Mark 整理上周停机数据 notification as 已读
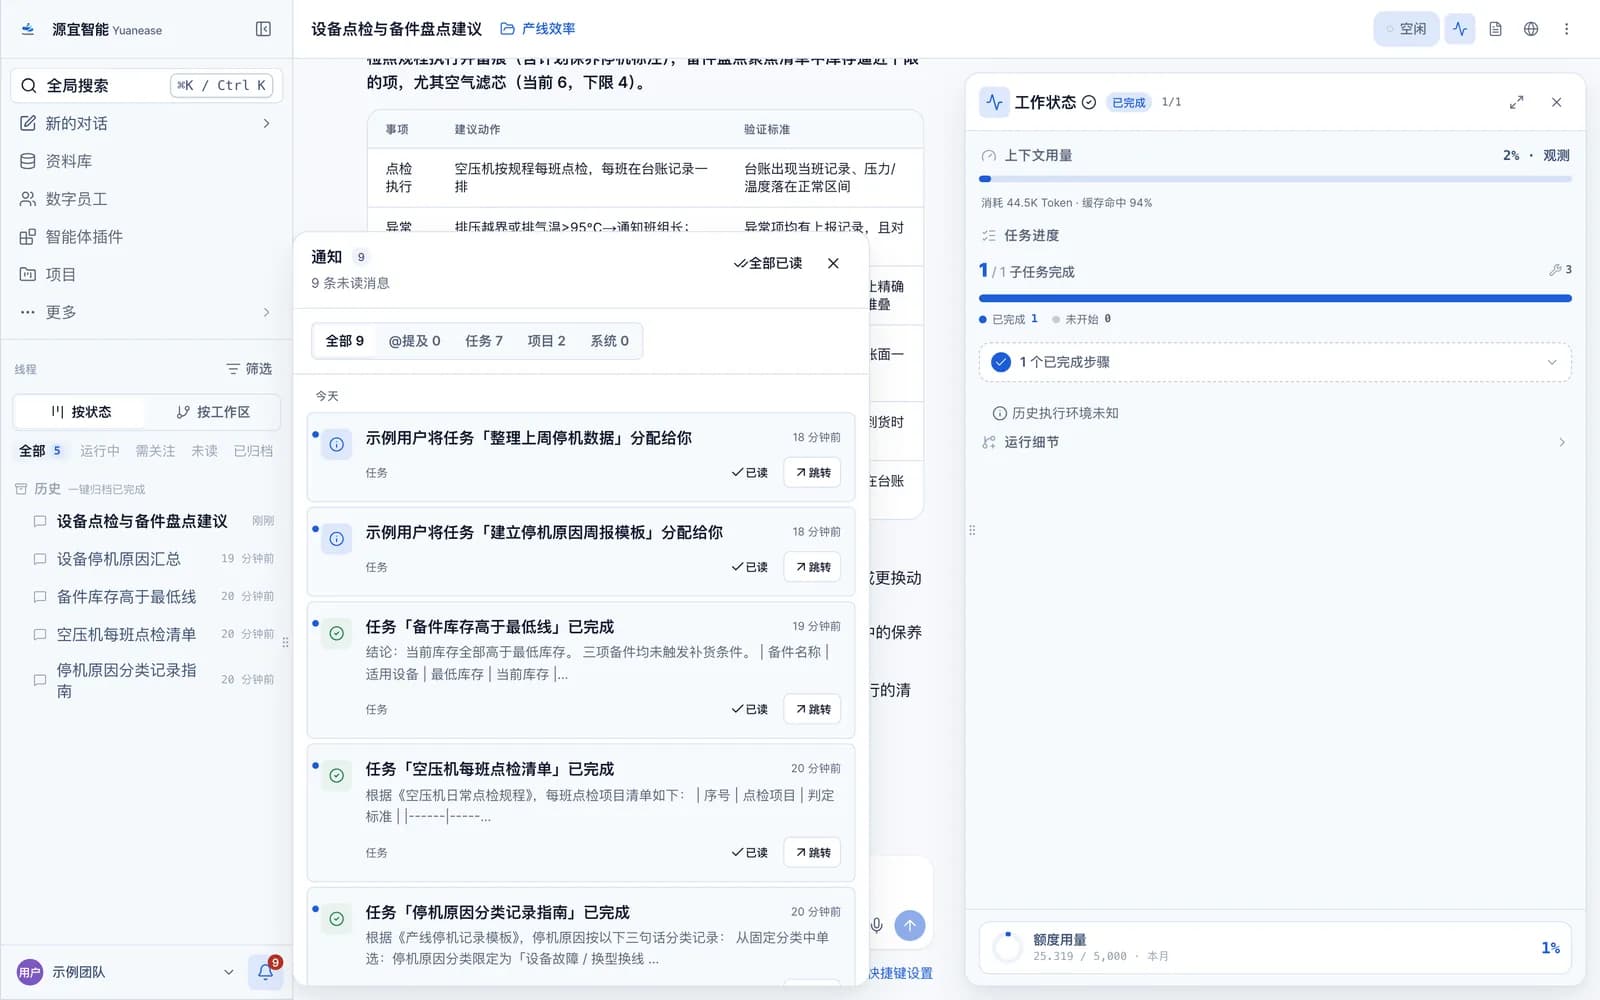This screenshot has width=1600, height=1000. 750,473
